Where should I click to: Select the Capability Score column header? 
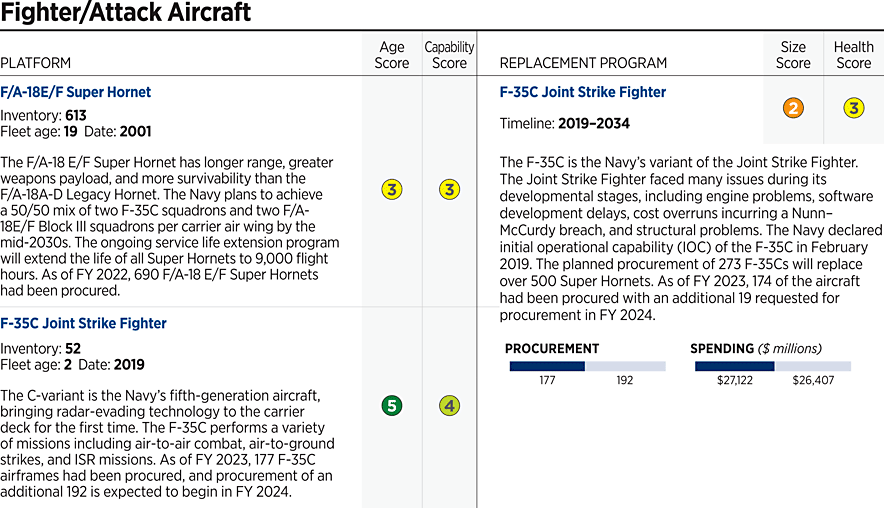click(x=450, y=55)
